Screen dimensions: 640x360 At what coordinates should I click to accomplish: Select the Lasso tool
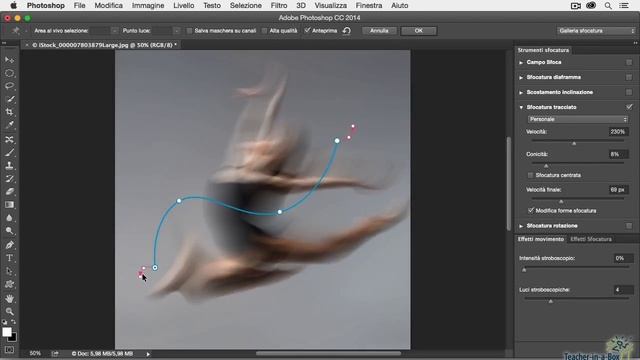point(9,86)
